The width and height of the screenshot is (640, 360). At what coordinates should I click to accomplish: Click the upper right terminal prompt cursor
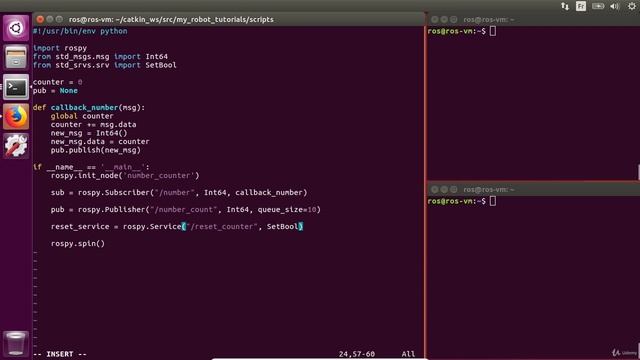coord(493,31)
